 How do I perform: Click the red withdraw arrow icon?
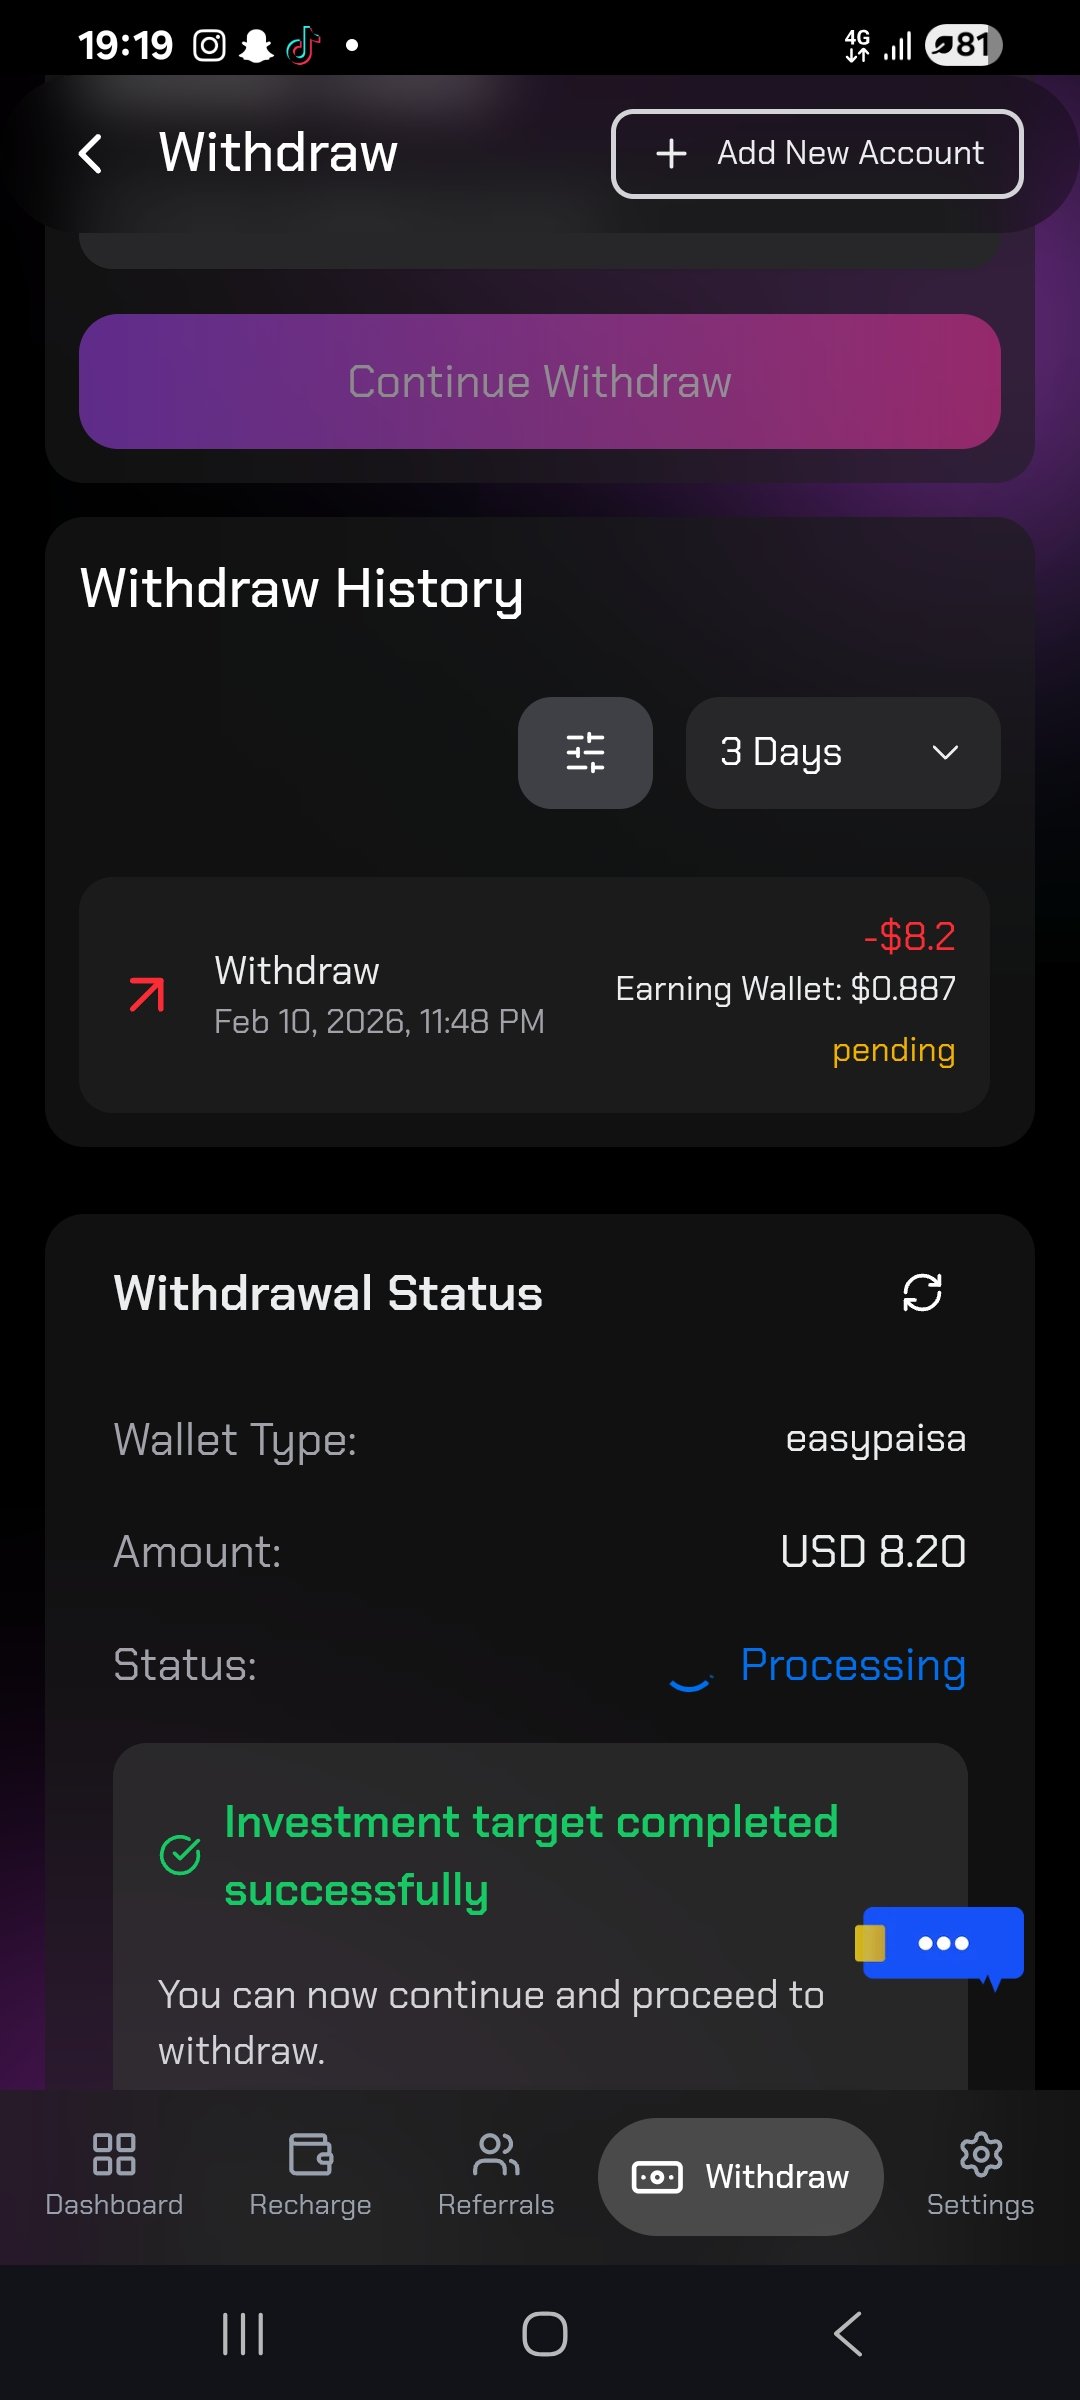coord(147,995)
